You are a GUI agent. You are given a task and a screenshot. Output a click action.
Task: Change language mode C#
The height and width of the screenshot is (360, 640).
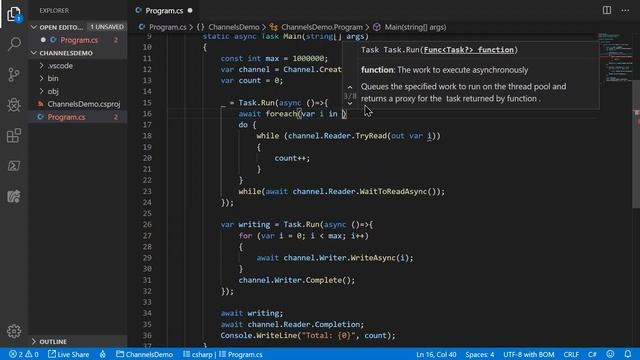coord(592,354)
